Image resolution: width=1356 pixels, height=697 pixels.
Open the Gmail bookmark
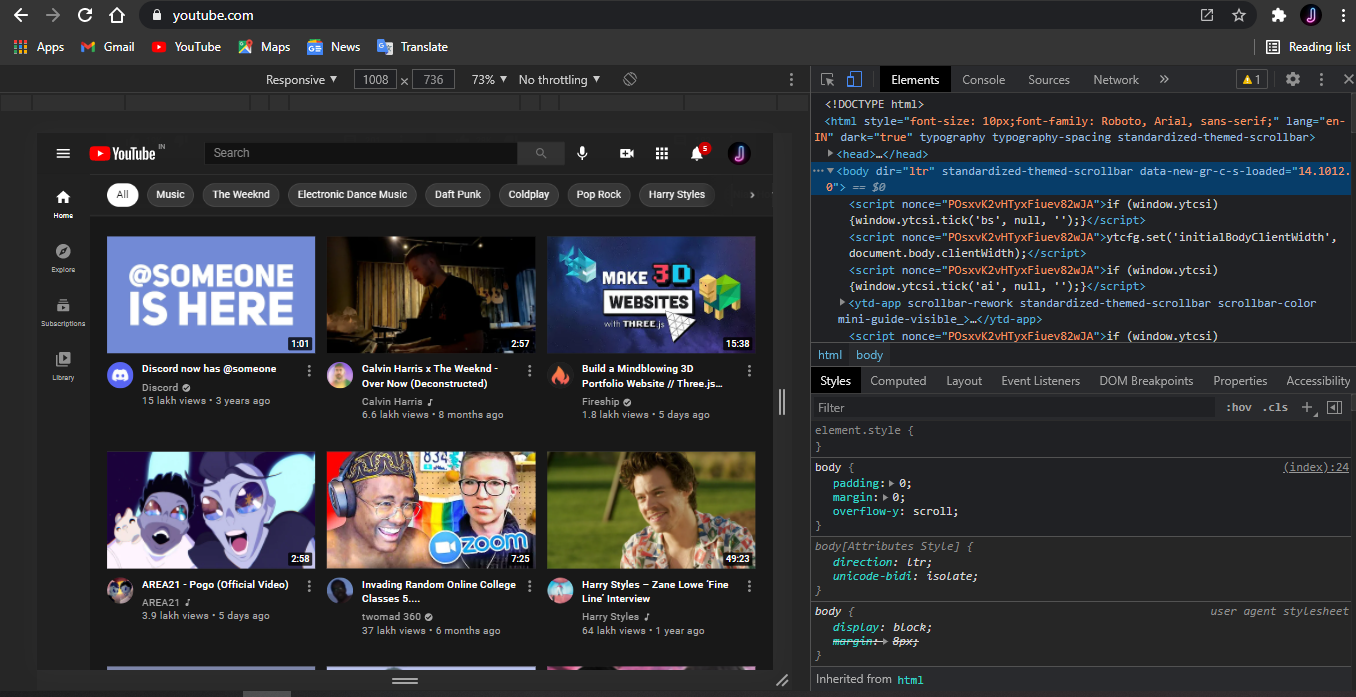click(107, 47)
